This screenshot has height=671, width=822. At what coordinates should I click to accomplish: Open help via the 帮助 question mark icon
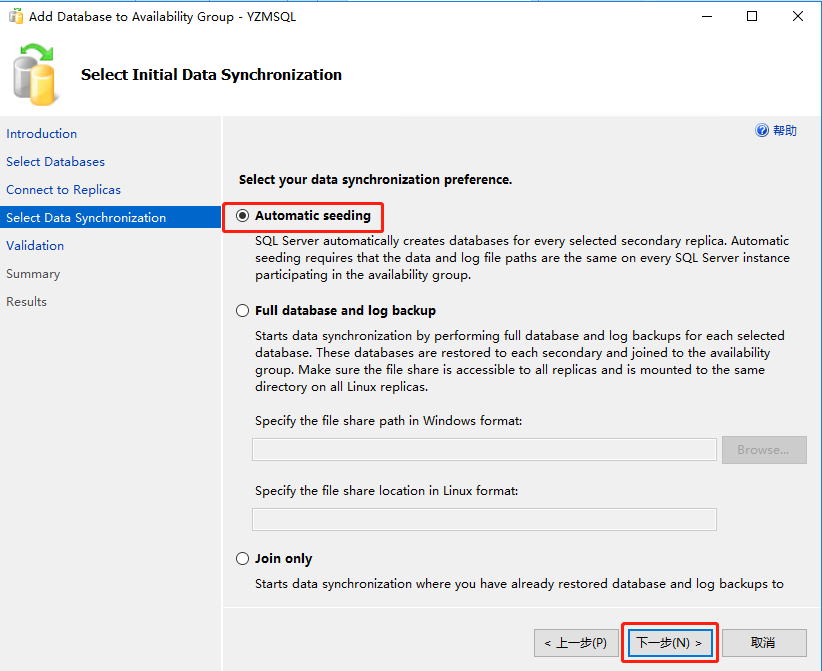pyautogui.click(x=762, y=131)
